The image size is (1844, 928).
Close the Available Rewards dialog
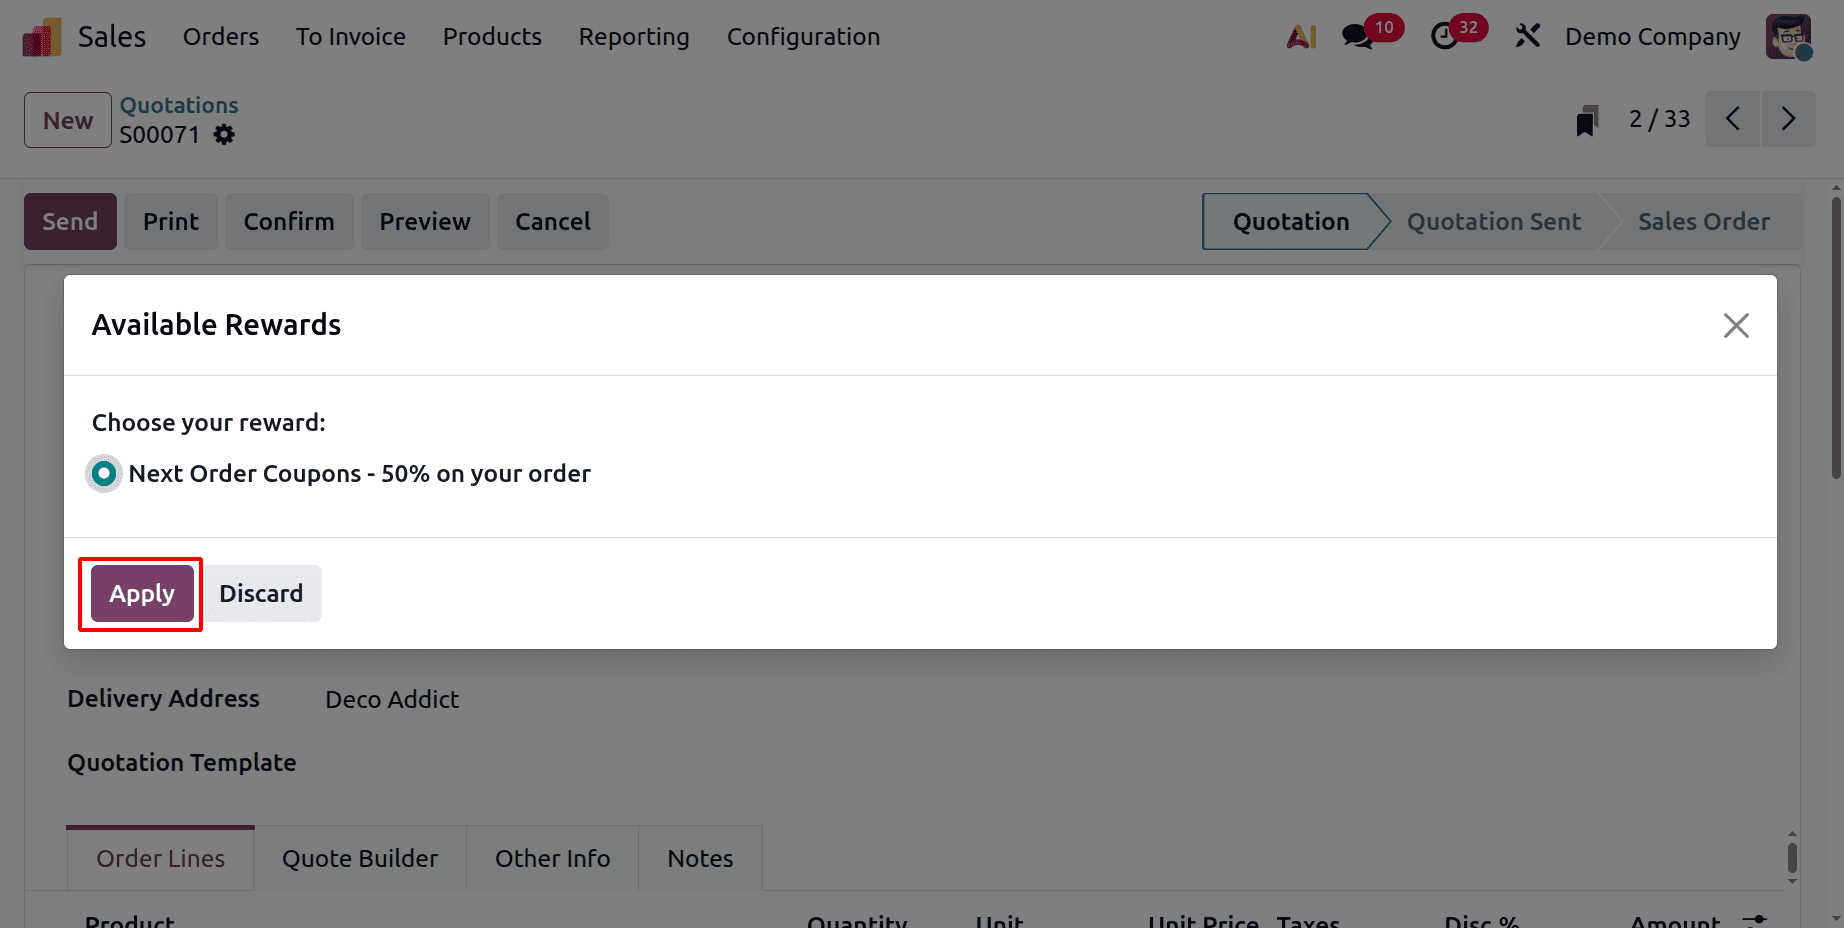(1736, 325)
